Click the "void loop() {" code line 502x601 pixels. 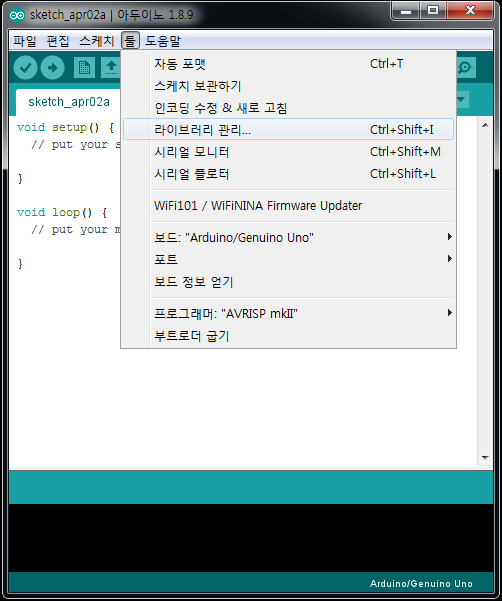(62, 212)
